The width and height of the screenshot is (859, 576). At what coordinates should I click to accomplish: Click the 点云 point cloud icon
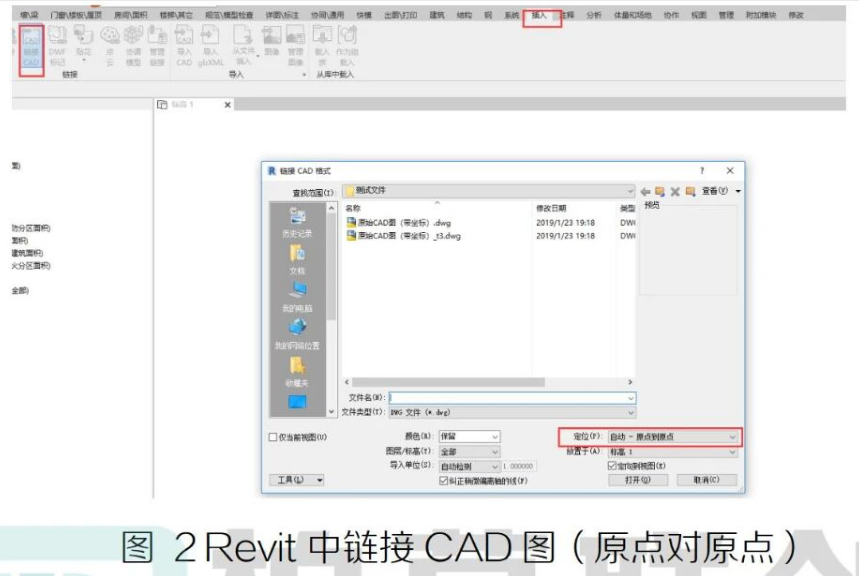click(110, 46)
